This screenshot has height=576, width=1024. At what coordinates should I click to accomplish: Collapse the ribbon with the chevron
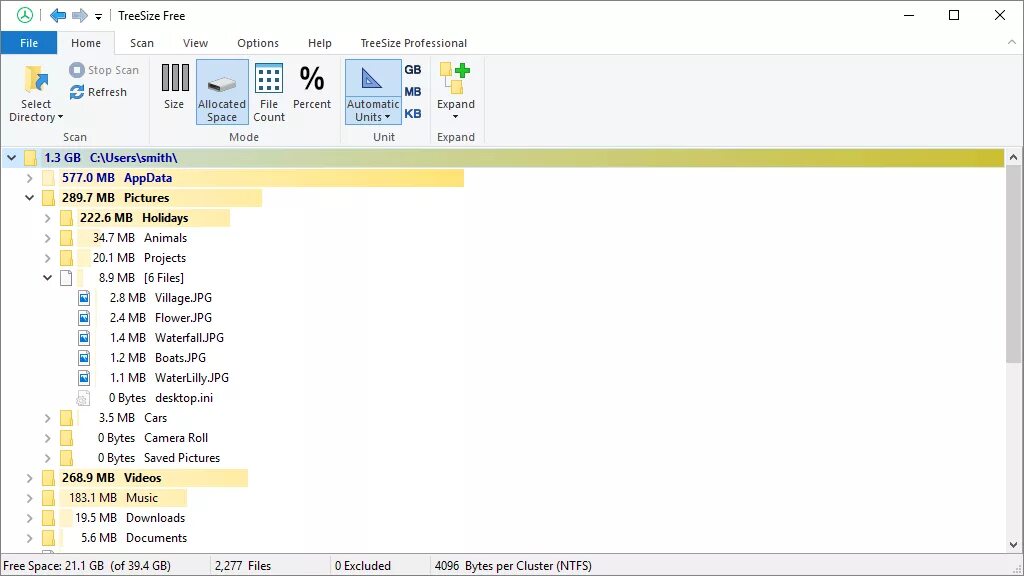(1012, 42)
